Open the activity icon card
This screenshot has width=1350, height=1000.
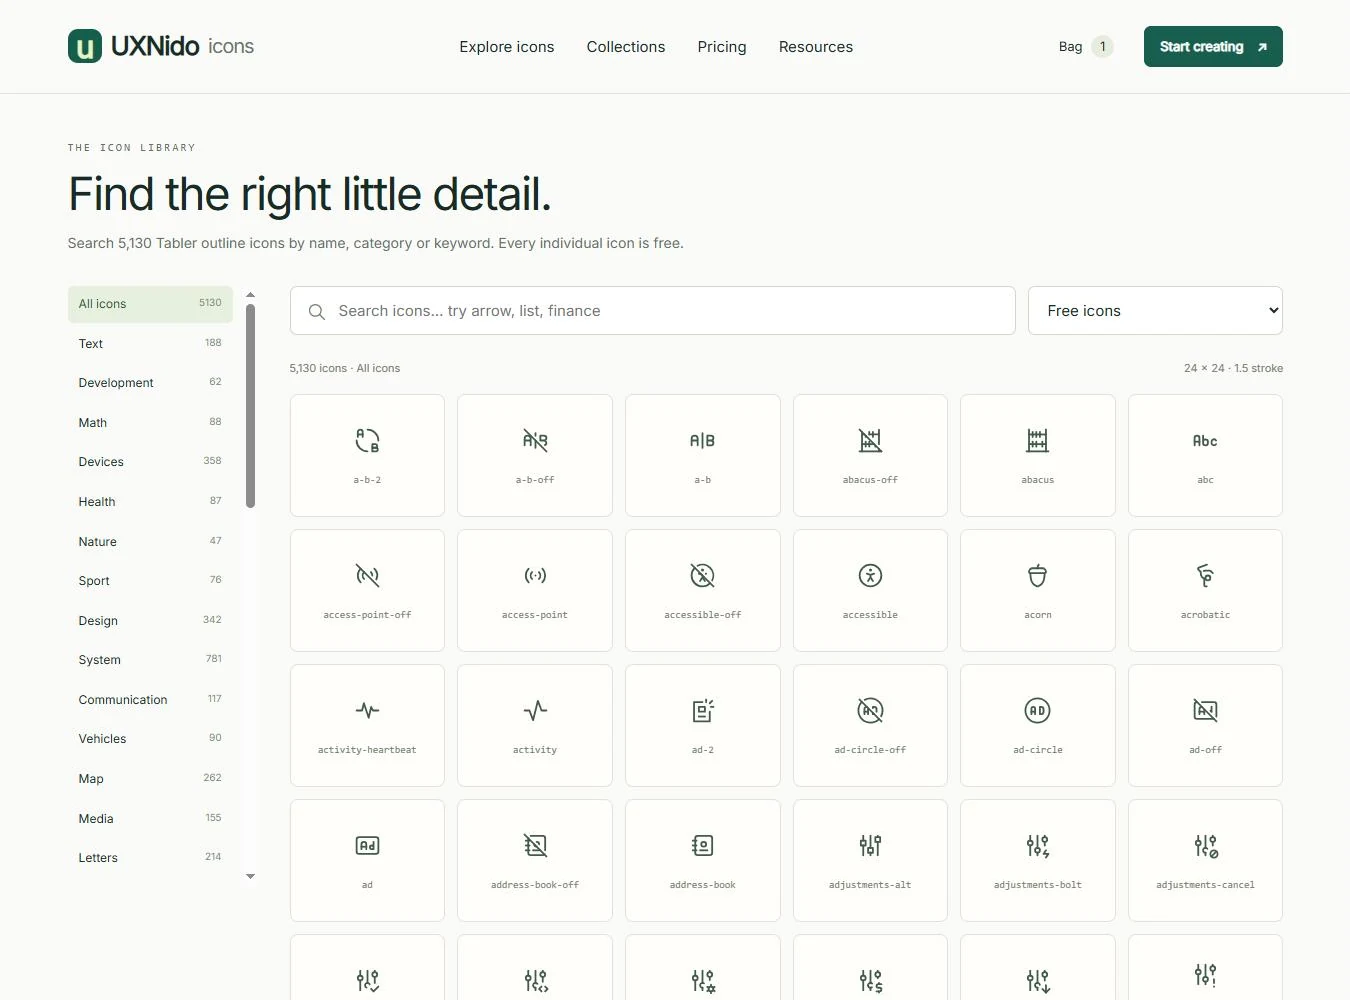(535, 725)
